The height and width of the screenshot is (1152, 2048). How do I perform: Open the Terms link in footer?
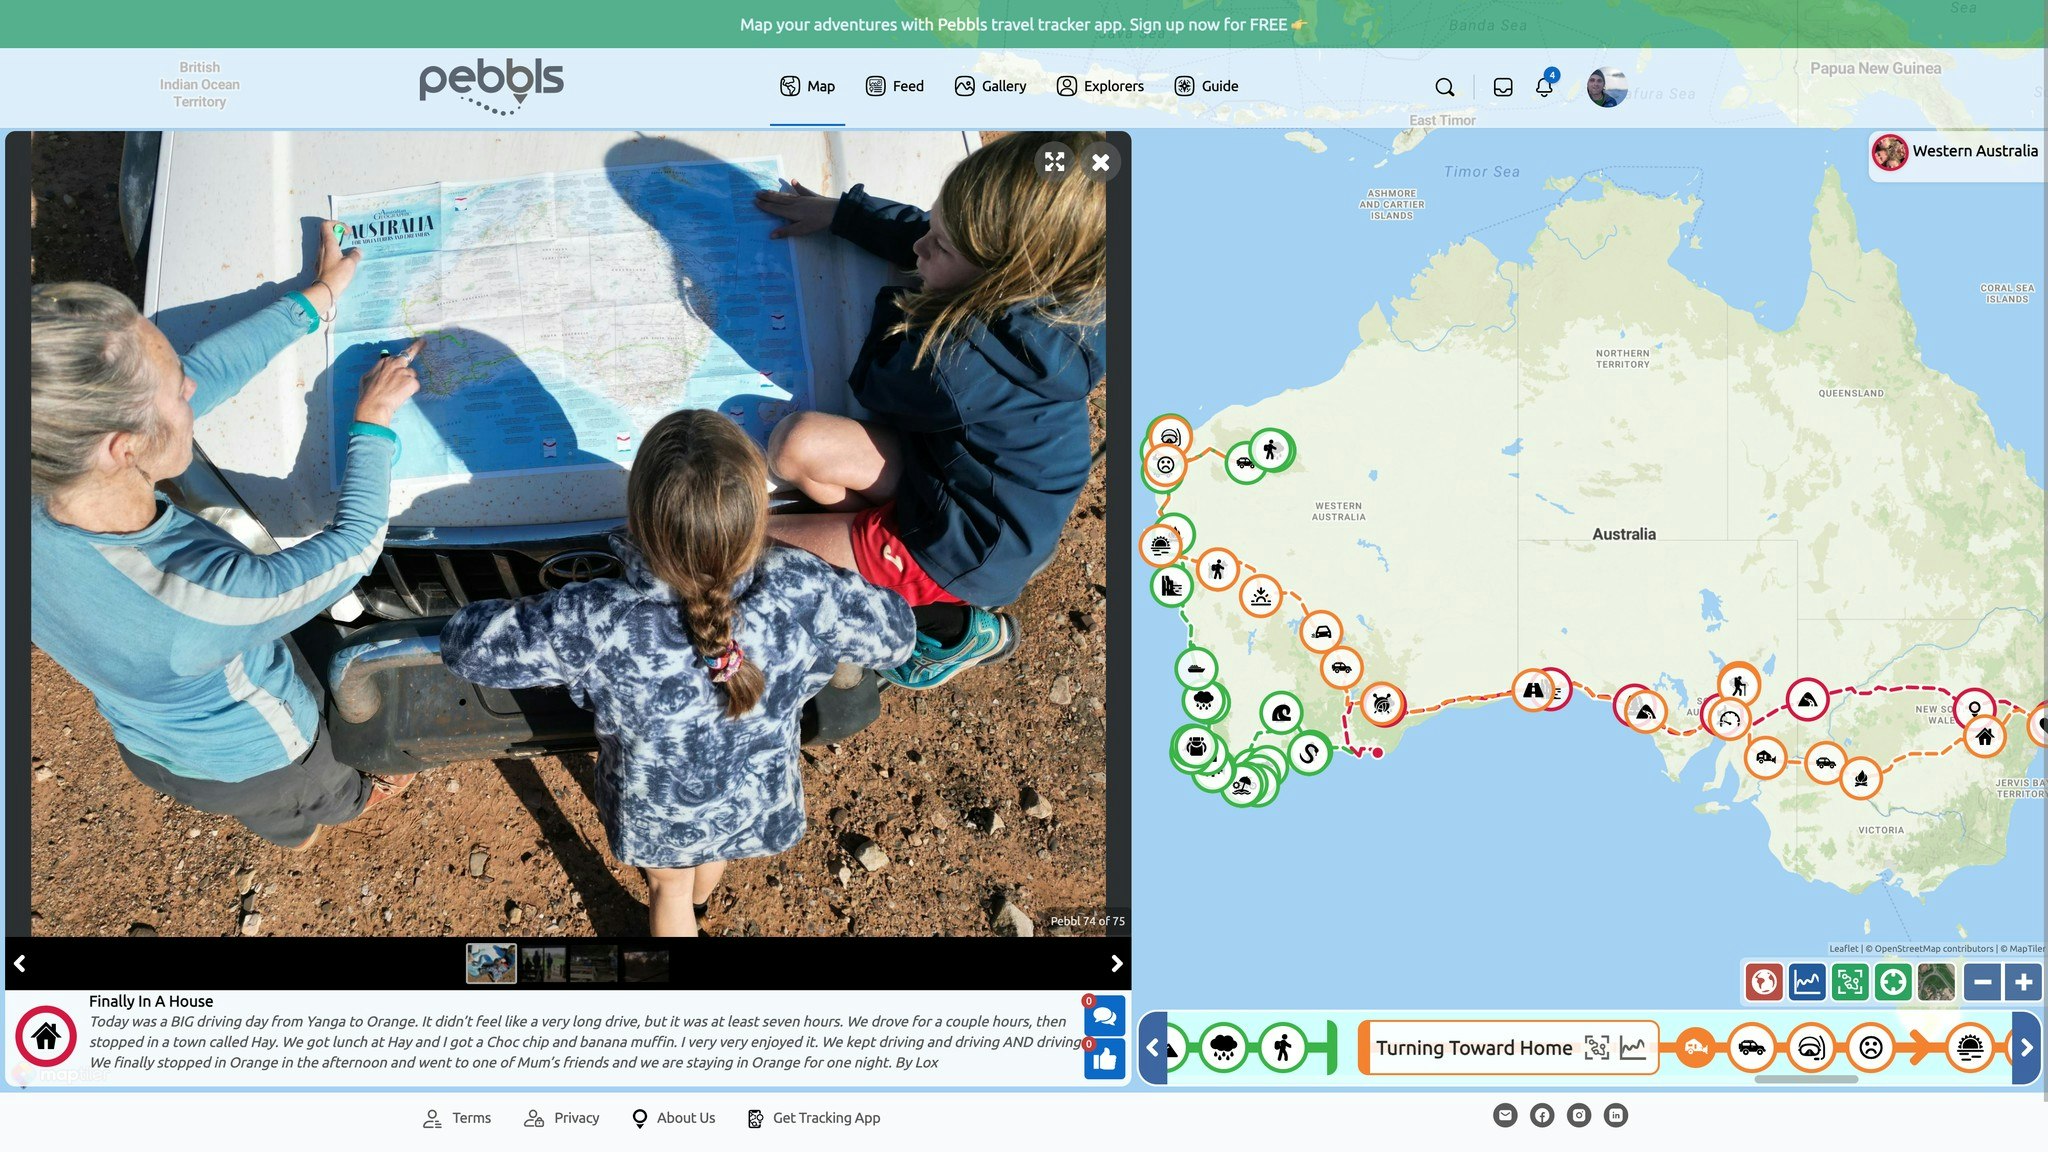(456, 1119)
